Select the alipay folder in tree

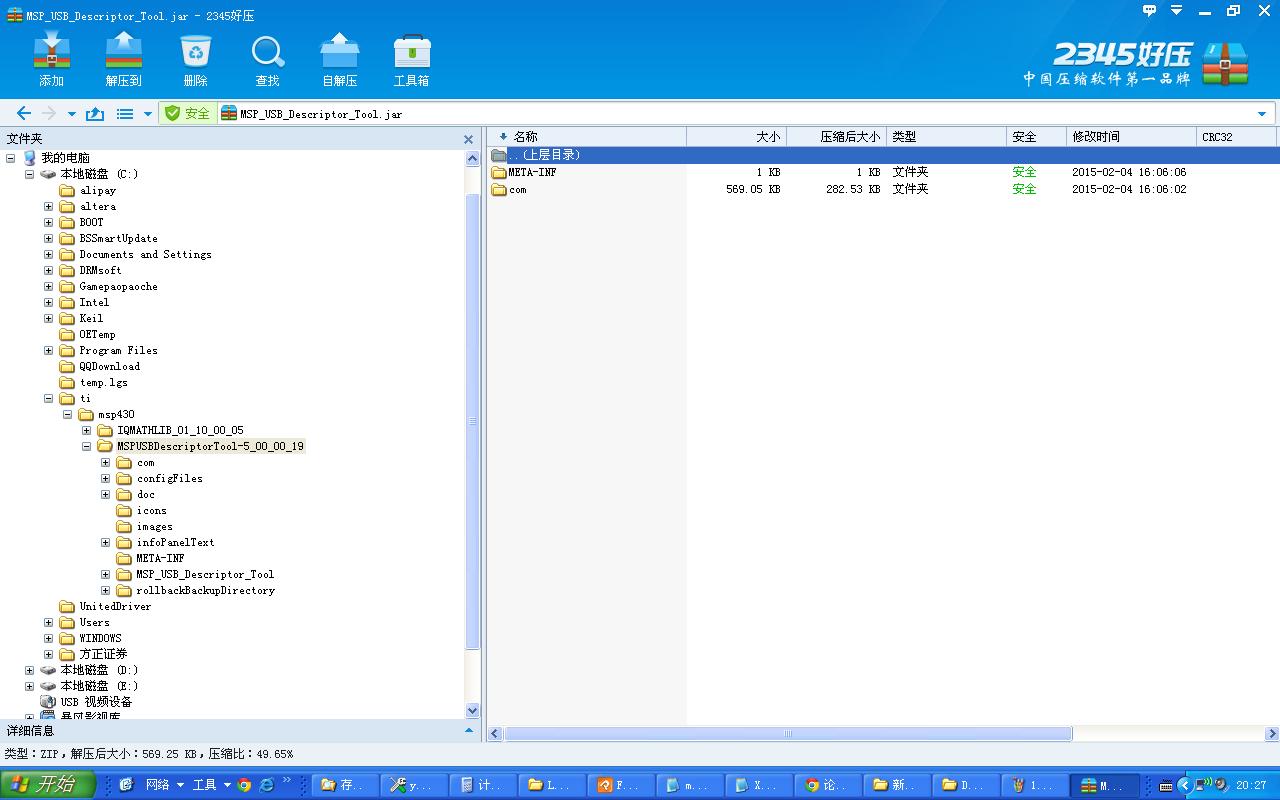[98, 190]
